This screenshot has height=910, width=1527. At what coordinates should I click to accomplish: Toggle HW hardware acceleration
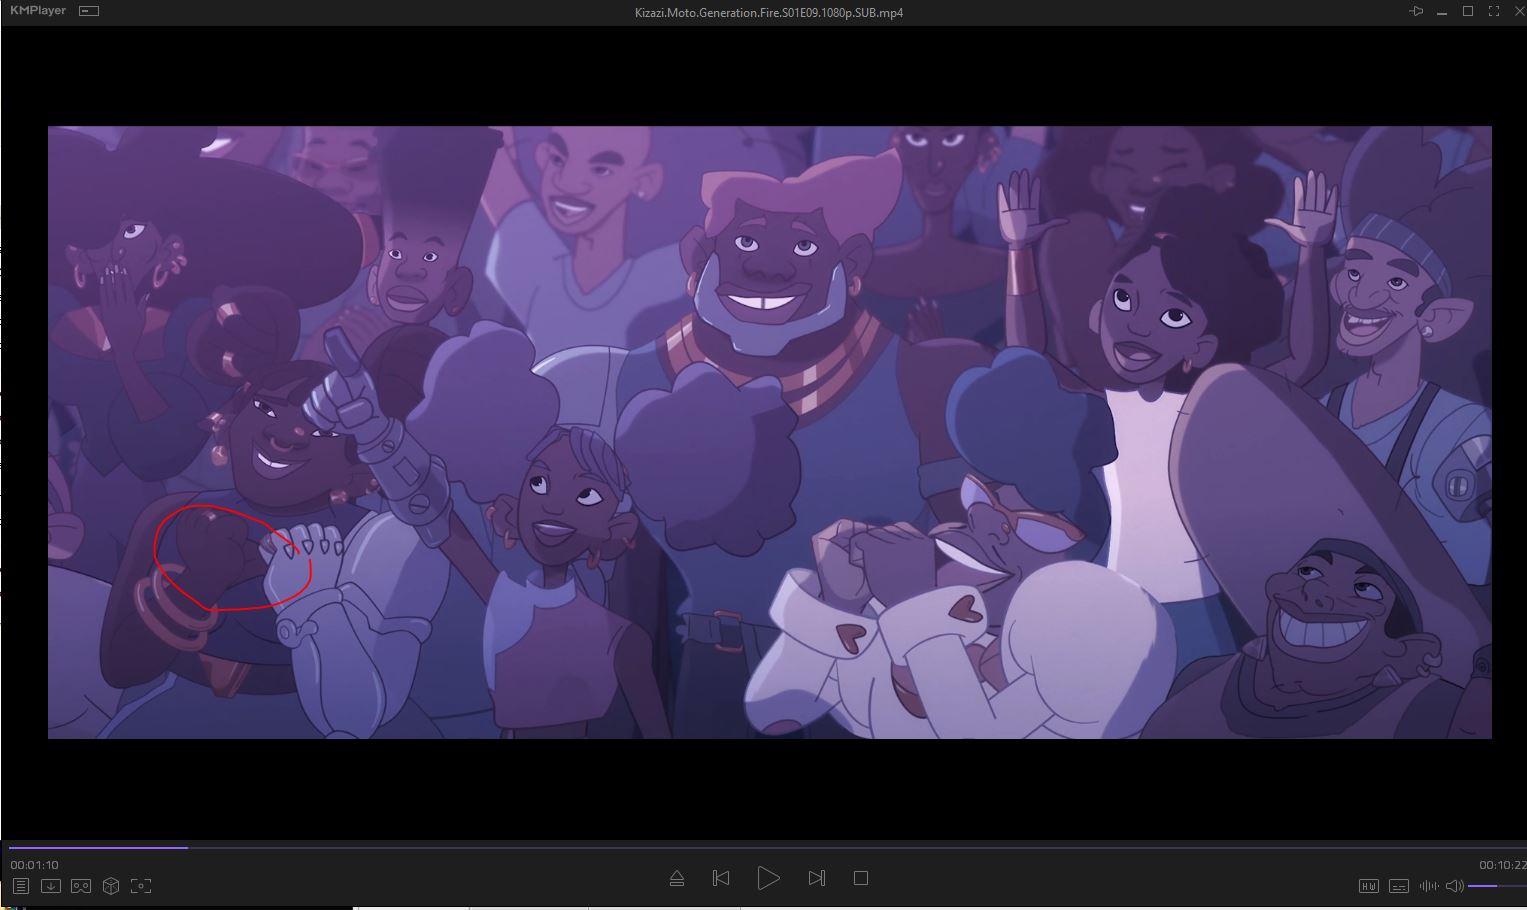[1368, 886]
